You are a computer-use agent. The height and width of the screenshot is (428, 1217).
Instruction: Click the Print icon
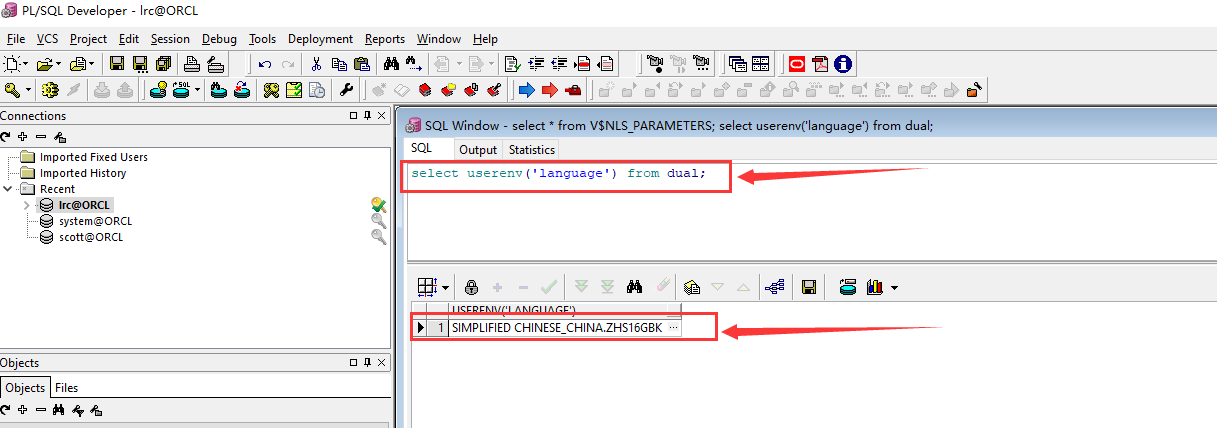193,64
